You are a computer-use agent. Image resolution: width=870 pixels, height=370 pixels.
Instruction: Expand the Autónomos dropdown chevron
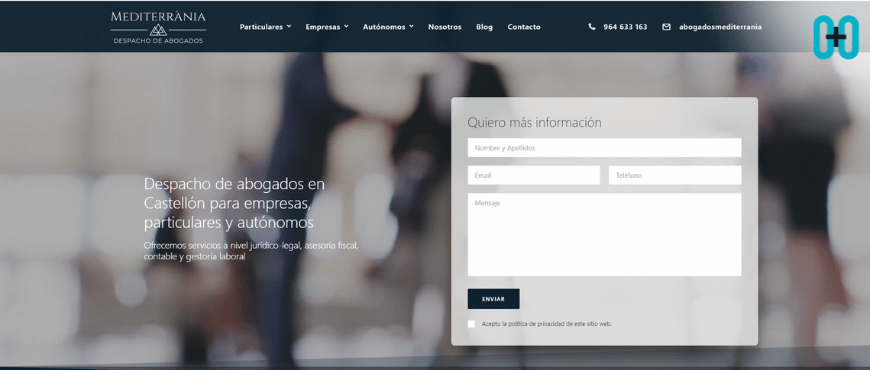pos(411,26)
